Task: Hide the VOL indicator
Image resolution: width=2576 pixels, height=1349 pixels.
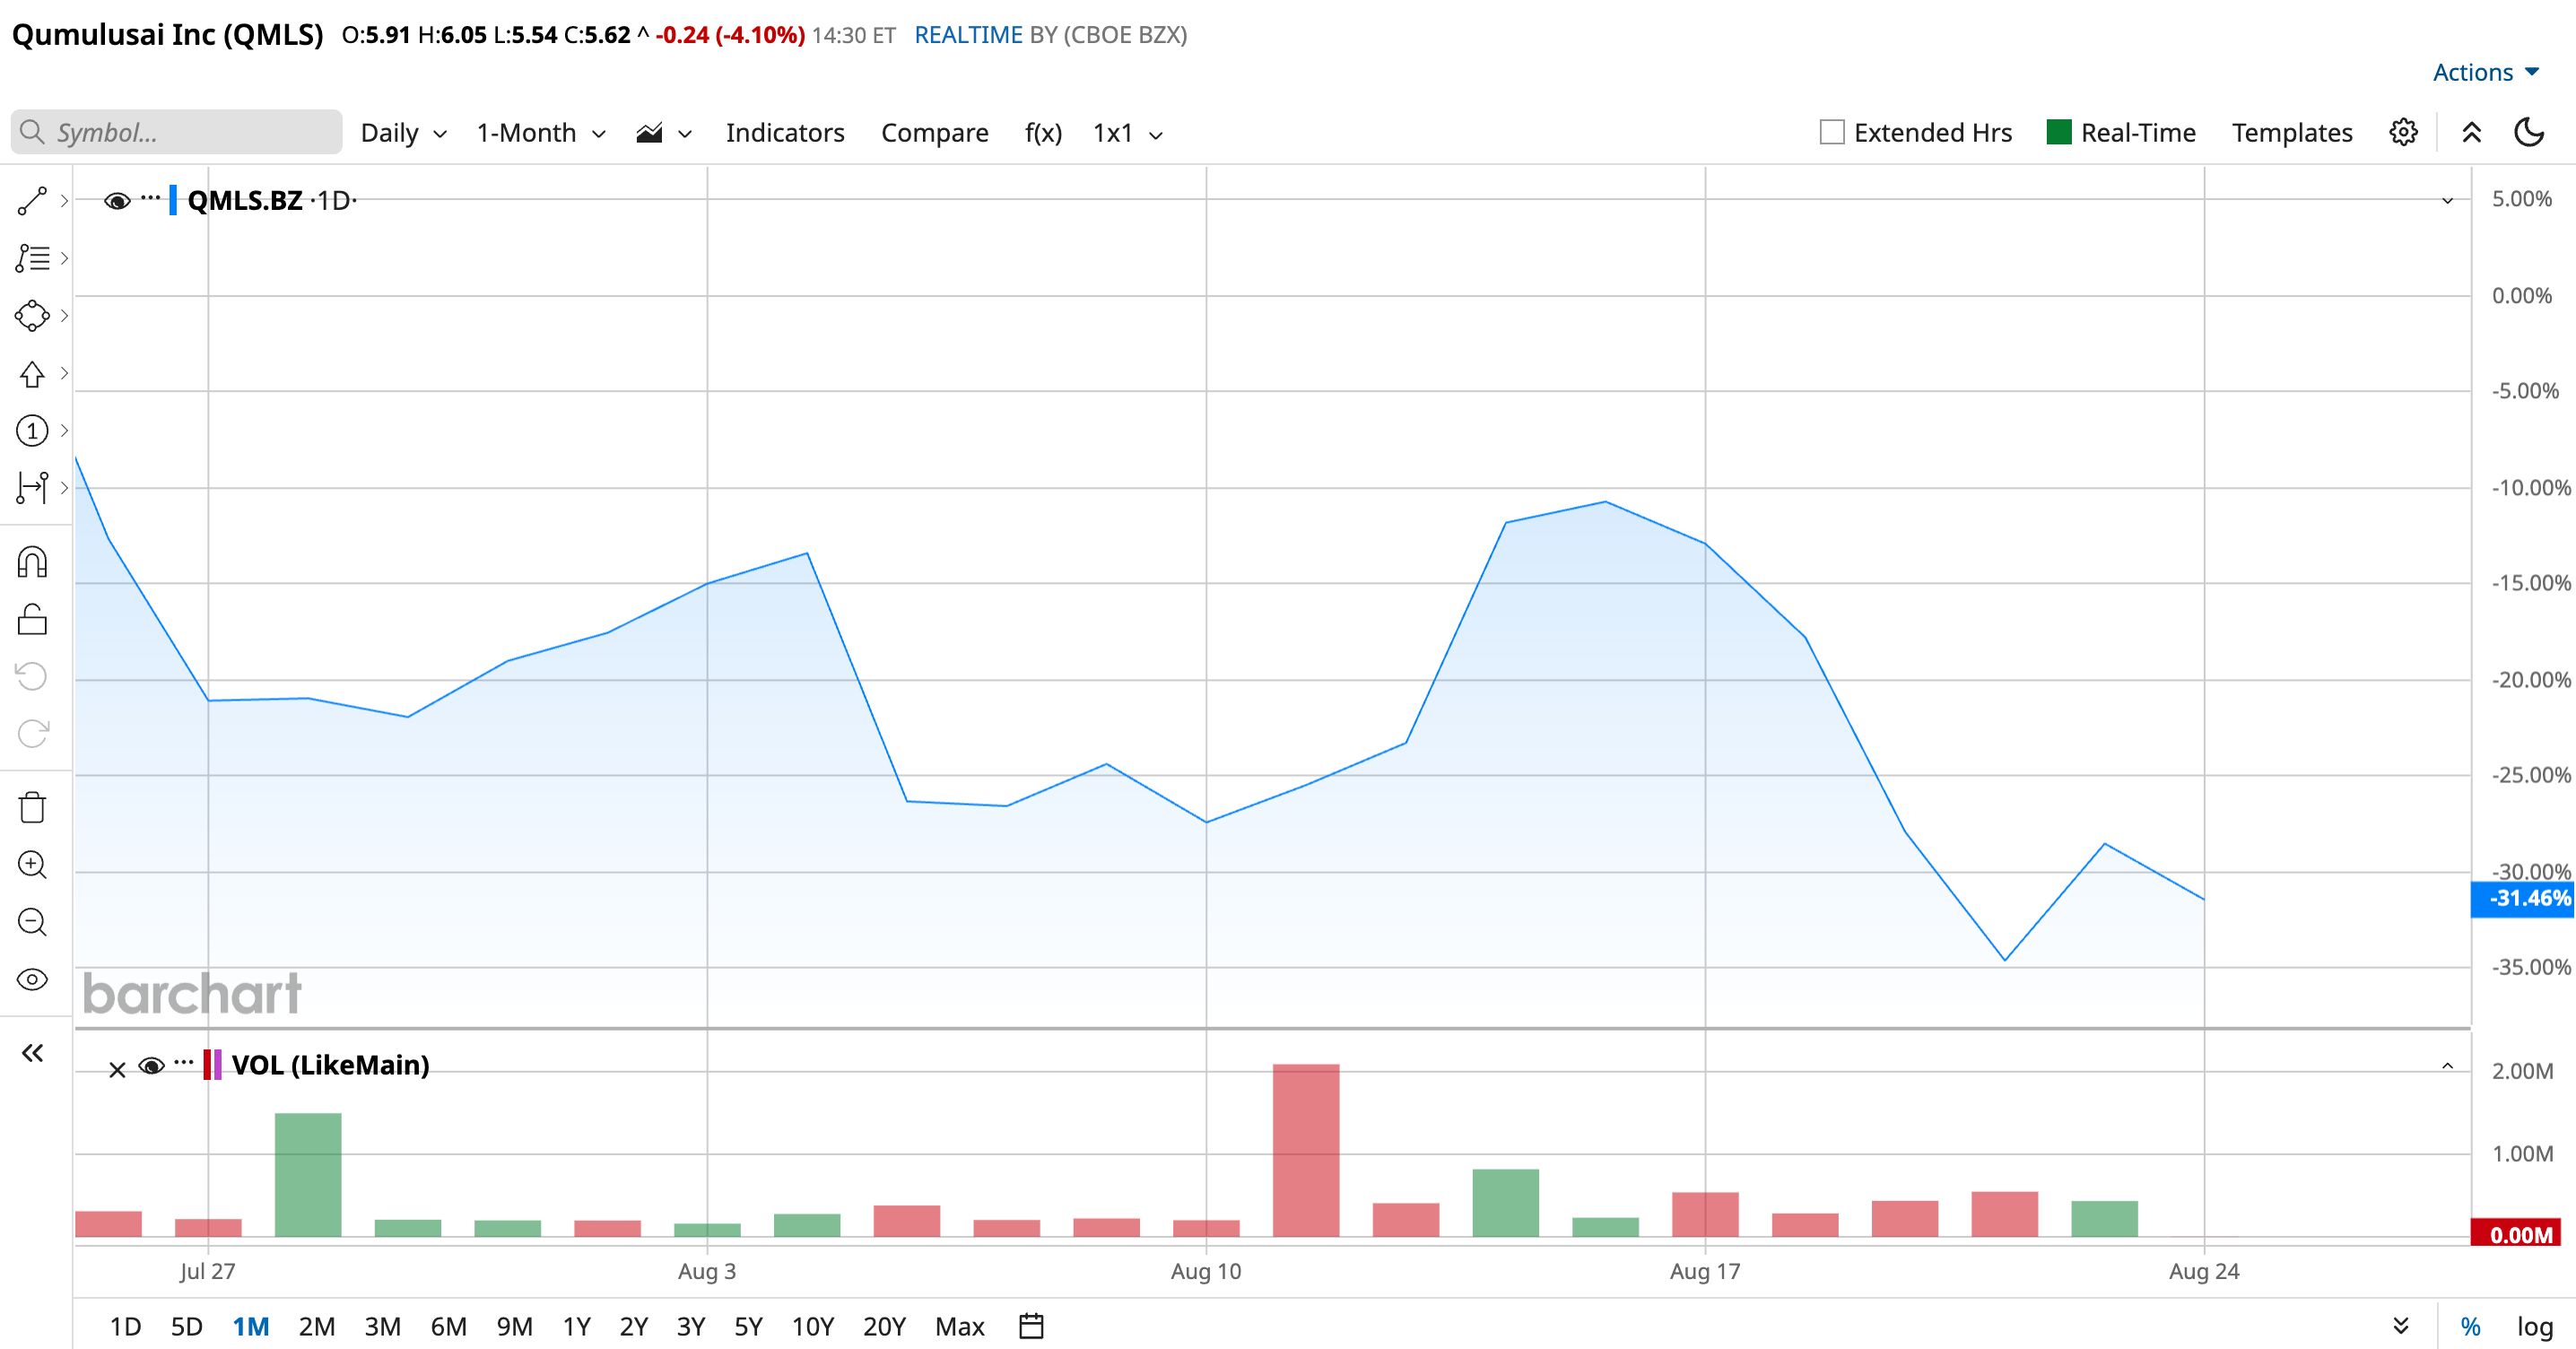Action: (x=151, y=1066)
